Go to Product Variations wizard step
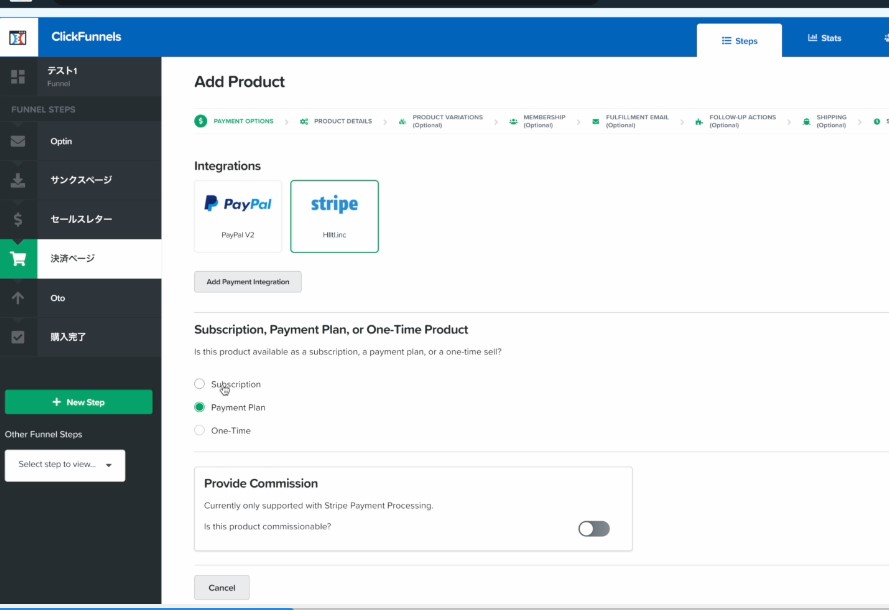Screen dimensions: 889x610 click(x=441, y=121)
